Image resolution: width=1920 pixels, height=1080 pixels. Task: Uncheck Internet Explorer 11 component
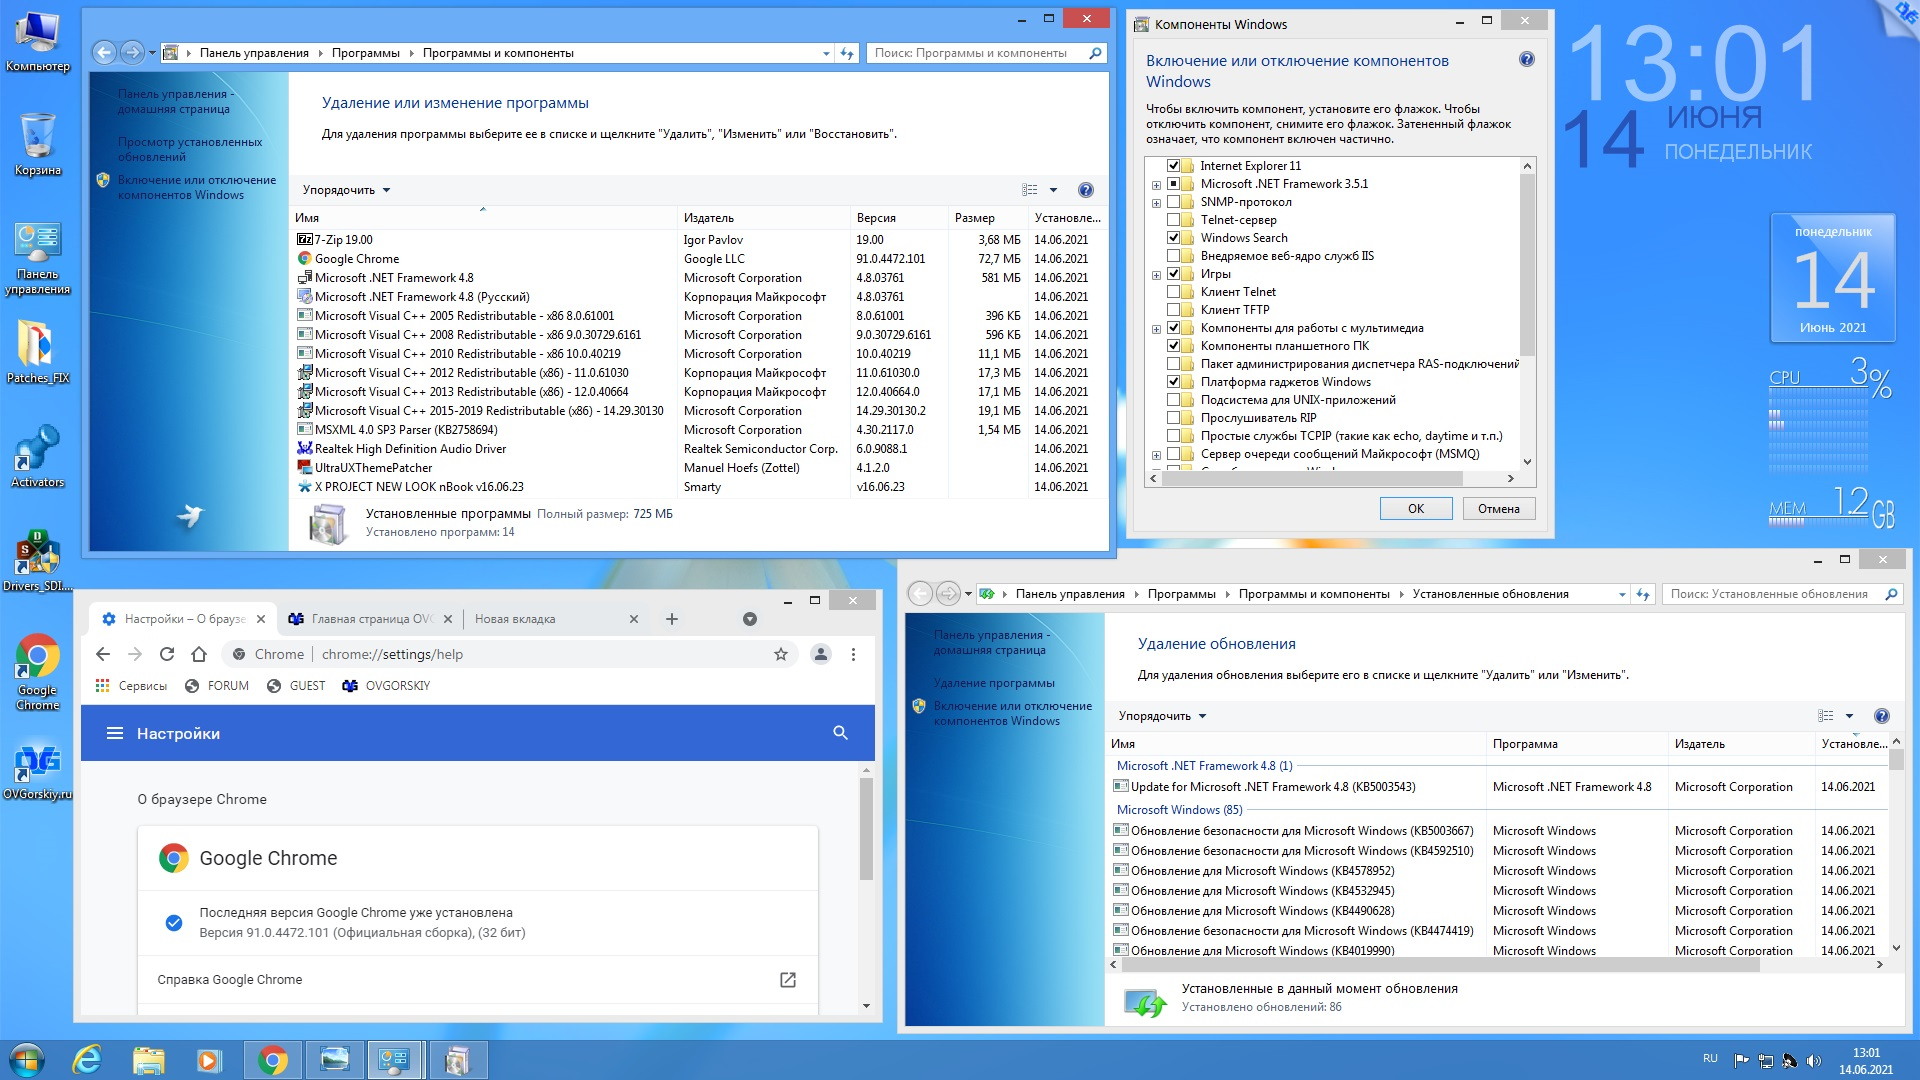1174,166
